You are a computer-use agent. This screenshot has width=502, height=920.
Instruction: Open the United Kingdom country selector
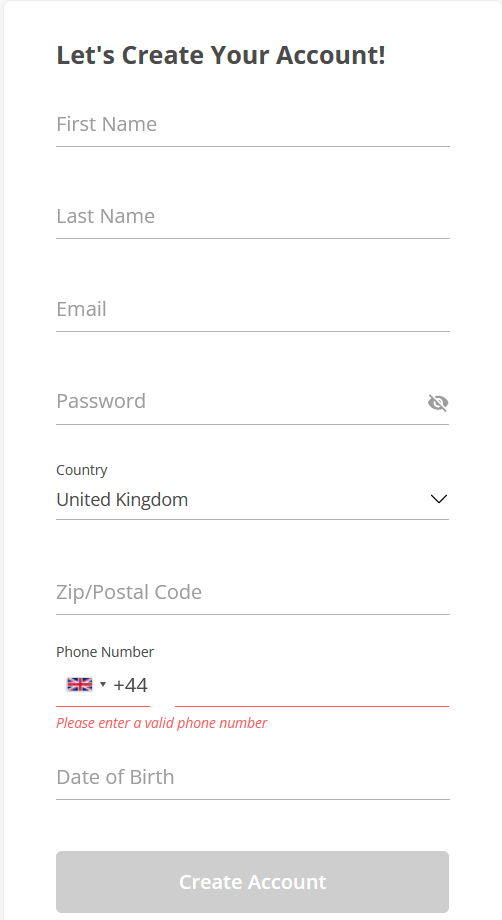tap(253, 499)
